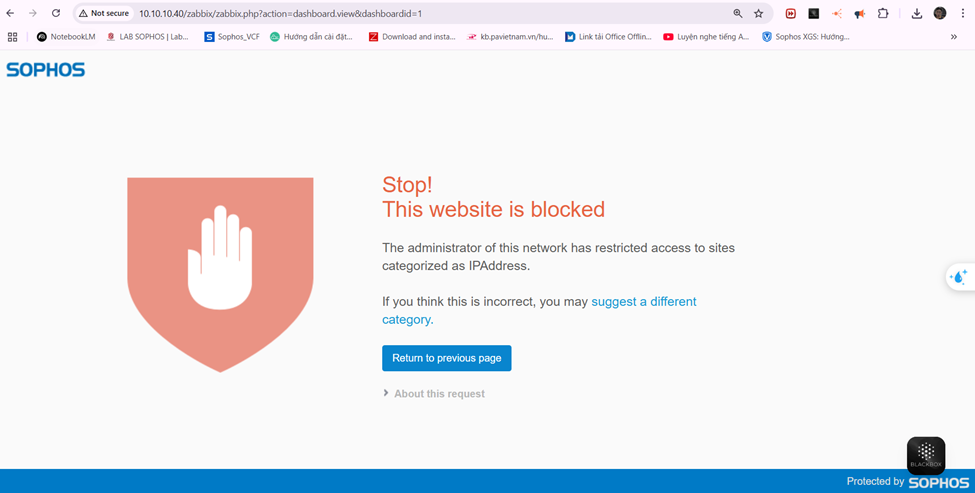Image resolution: width=975 pixels, height=493 pixels.
Task: Open the NotebookLM bookmark
Action: click(x=66, y=37)
